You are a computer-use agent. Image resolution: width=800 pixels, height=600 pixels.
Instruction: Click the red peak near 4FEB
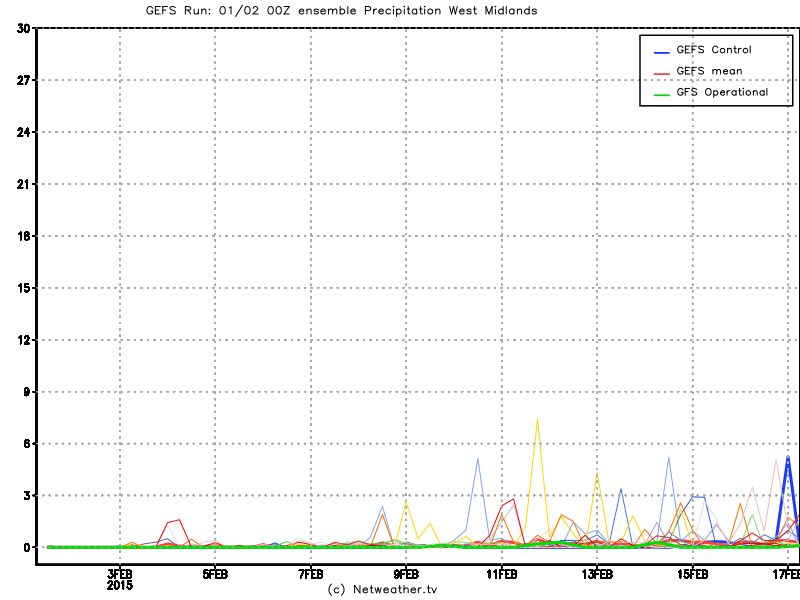(178, 520)
